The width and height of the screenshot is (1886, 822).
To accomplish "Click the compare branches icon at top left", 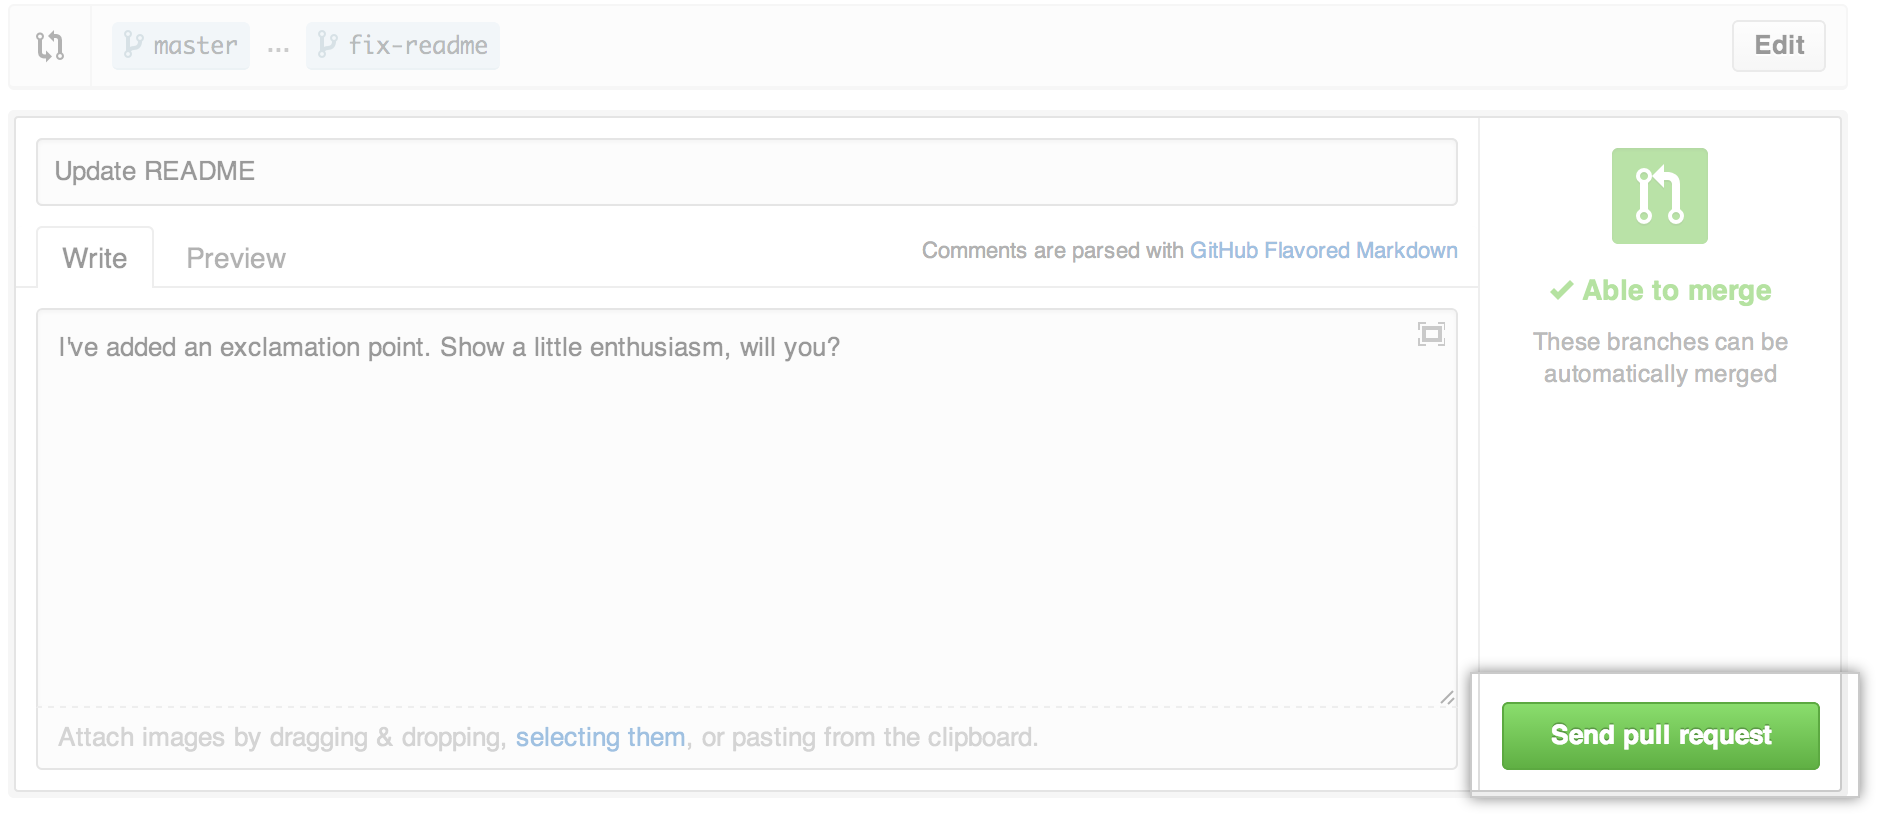I will (x=50, y=46).
